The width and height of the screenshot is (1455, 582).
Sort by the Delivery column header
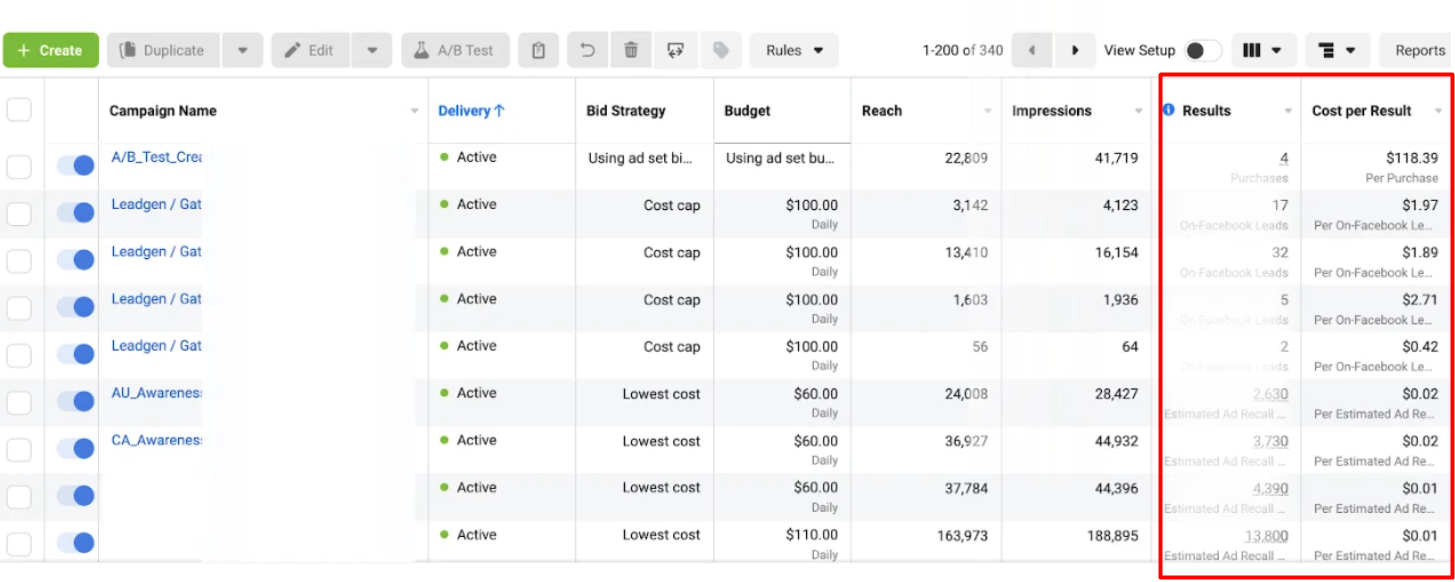pyautogui.click(x=471, y=111)
